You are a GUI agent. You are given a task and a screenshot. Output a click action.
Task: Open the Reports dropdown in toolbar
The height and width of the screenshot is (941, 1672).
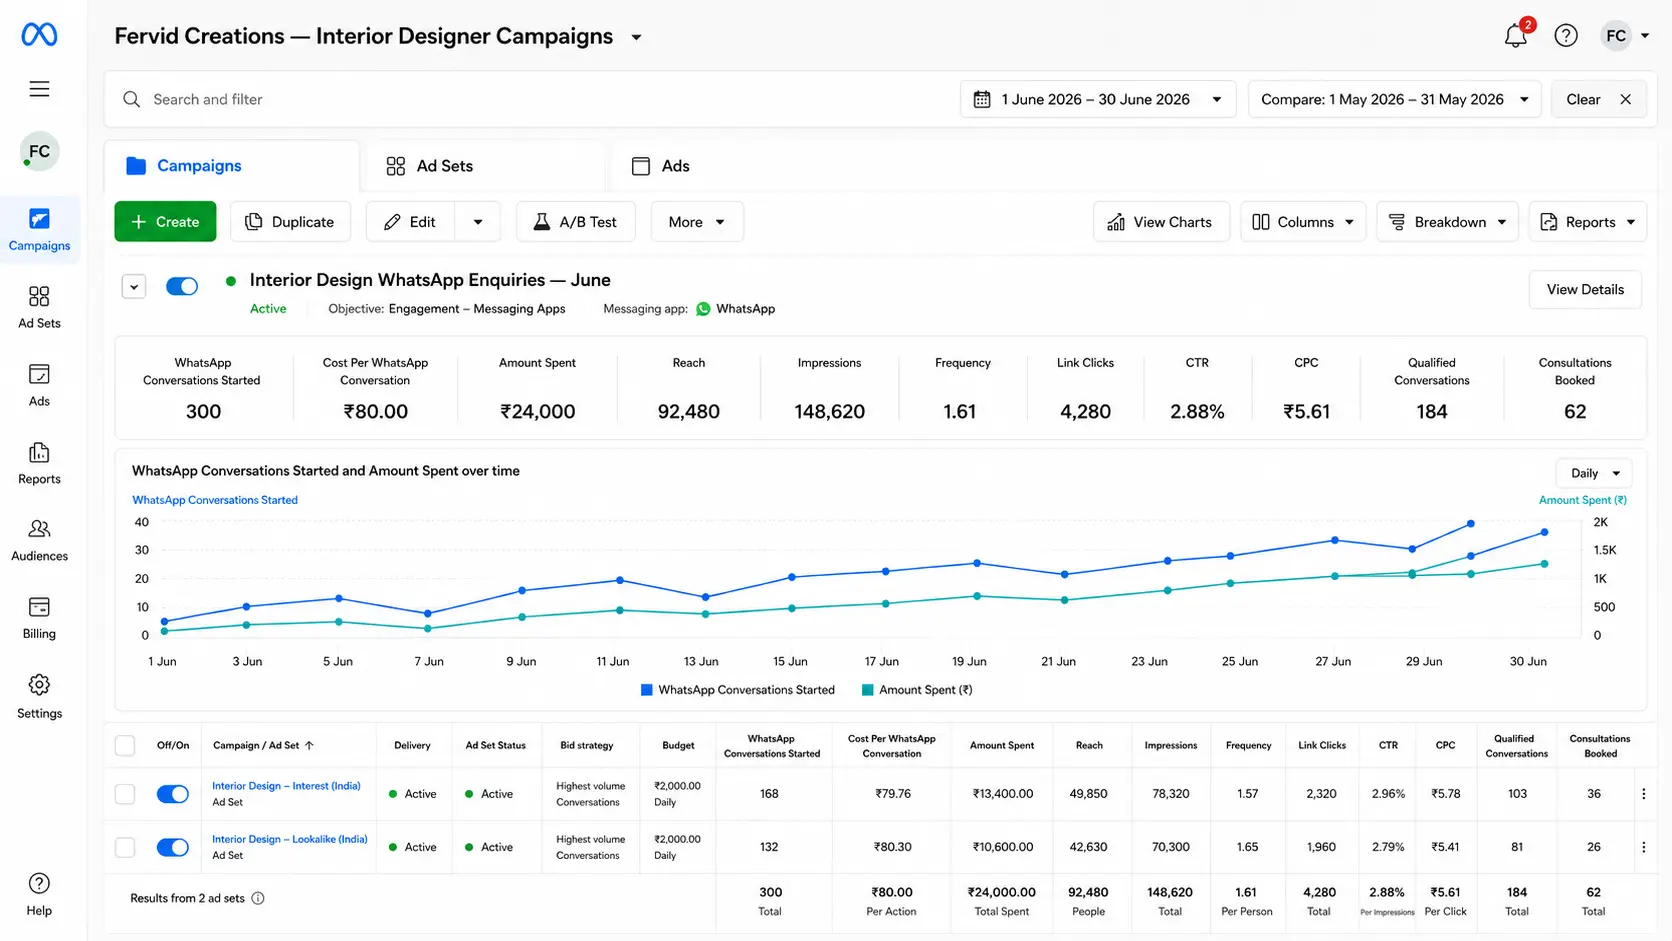pyautogui.click(x=1588, y=222)
